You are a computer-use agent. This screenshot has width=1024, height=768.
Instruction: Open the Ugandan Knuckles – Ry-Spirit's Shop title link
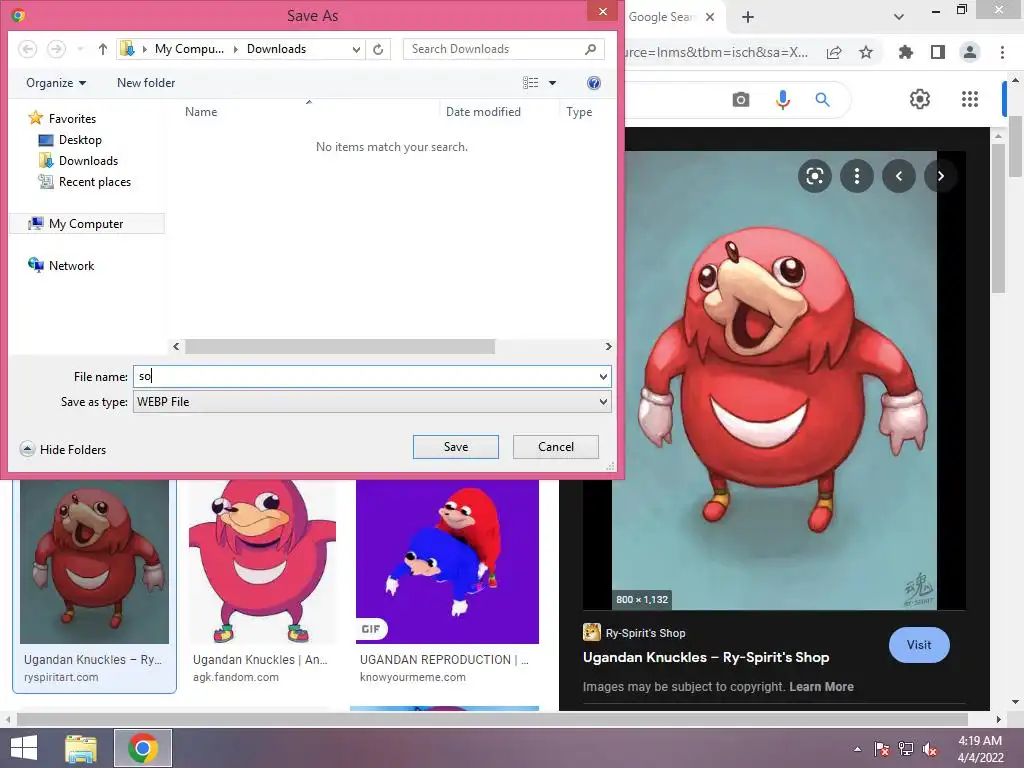pos(706,657)
